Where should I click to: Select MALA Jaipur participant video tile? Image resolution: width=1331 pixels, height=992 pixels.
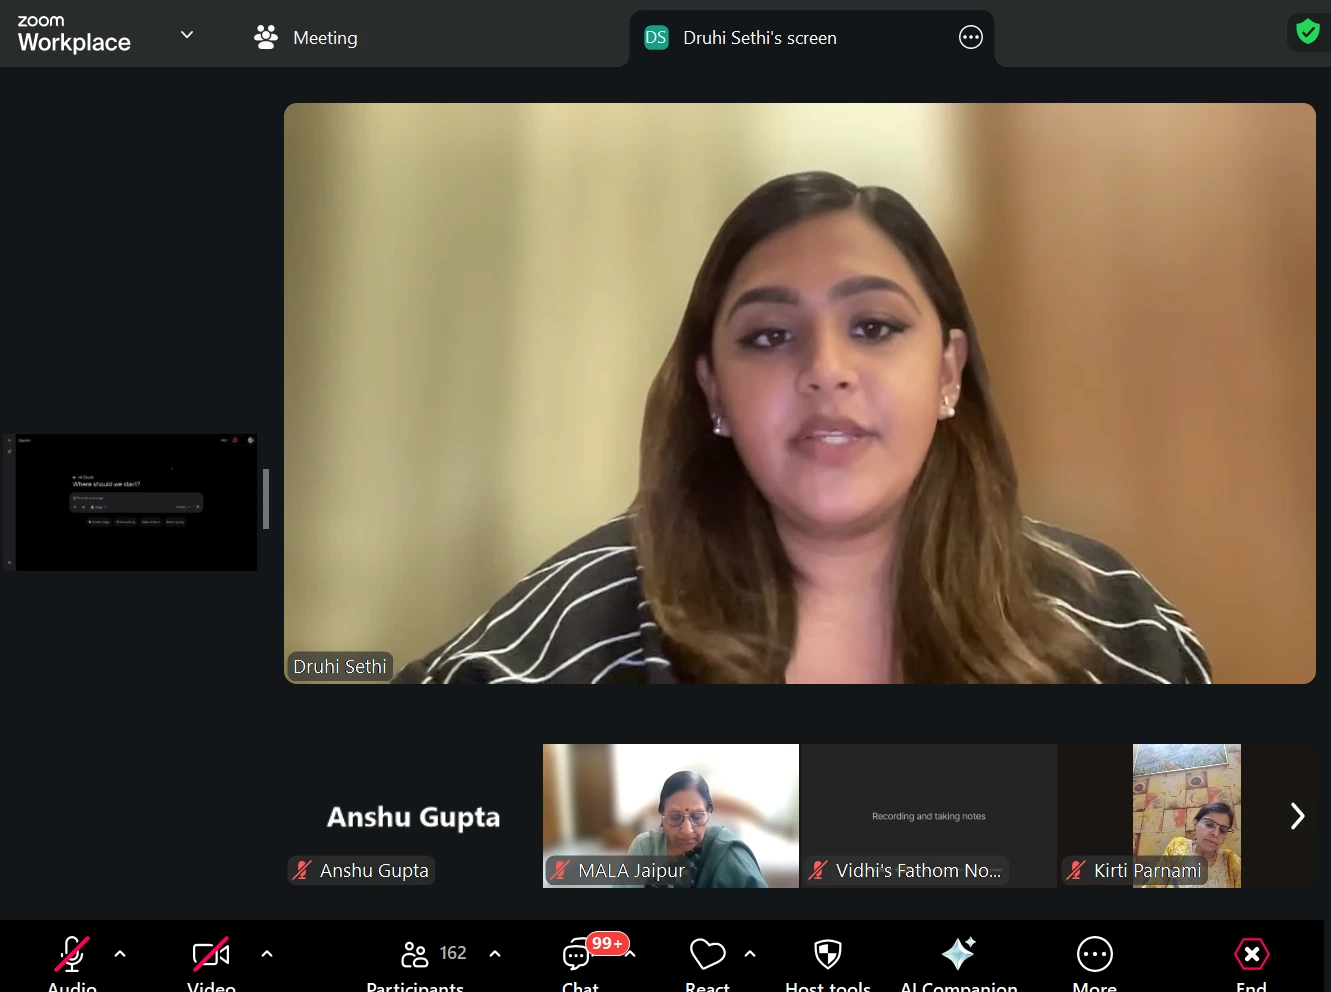point(670,815)
